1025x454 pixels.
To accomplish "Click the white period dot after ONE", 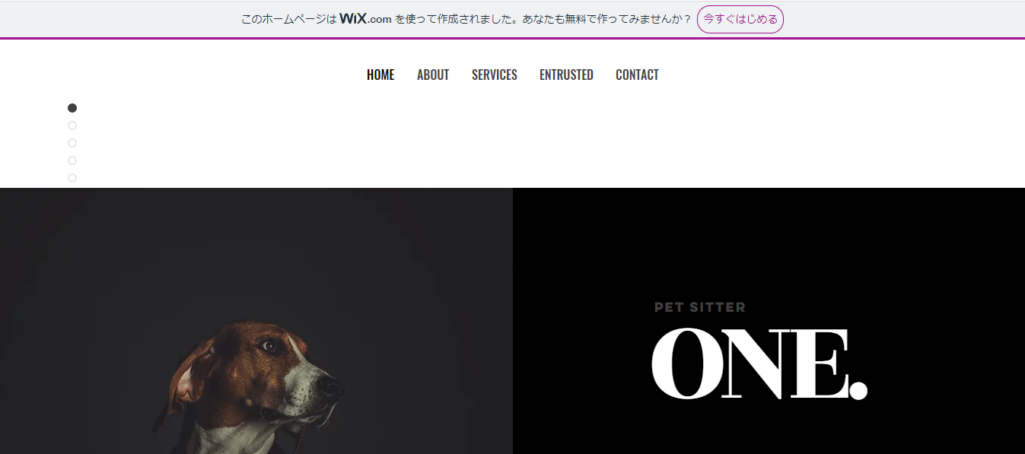I will (858, 390).
